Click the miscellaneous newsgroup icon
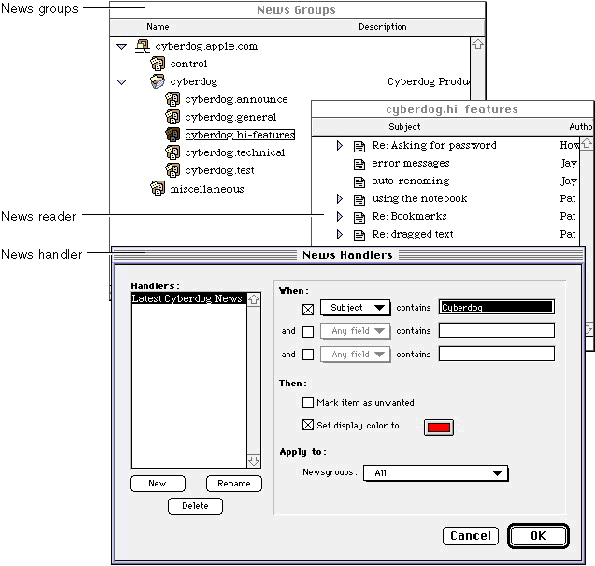 (157, 188)
